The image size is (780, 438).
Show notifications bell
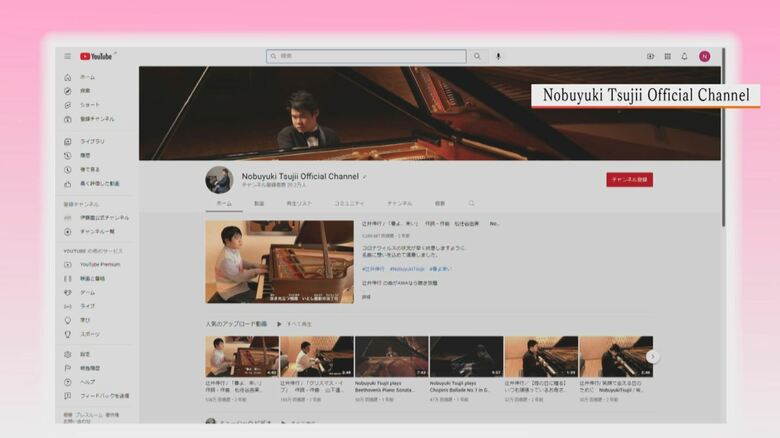coord(684,57)
